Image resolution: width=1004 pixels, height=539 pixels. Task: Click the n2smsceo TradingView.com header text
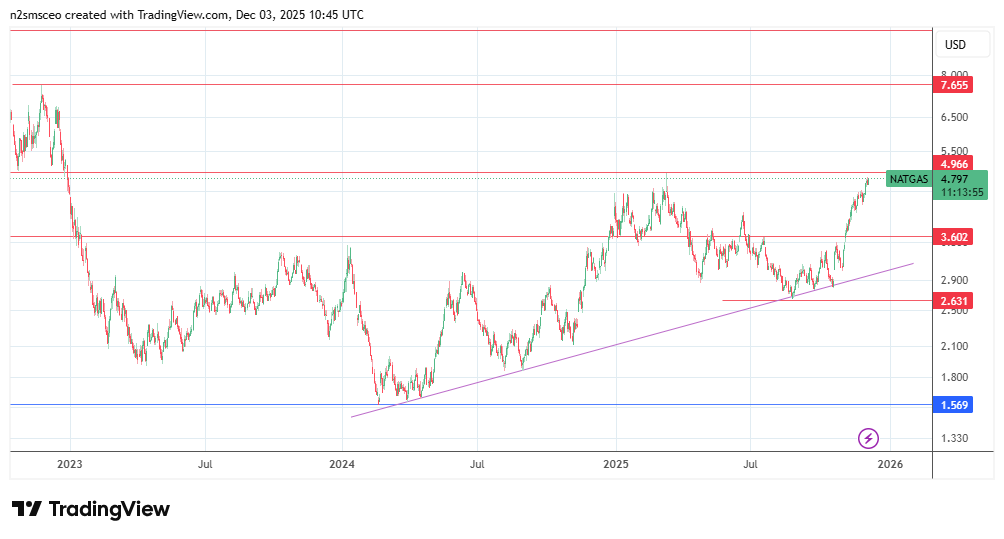point(187,15)
